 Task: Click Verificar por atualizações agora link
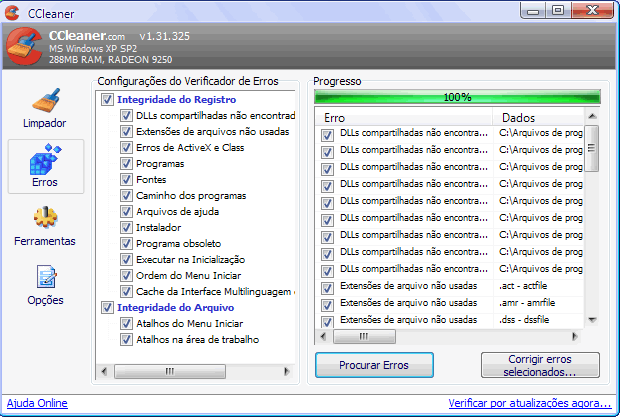(x=530, y=403)
